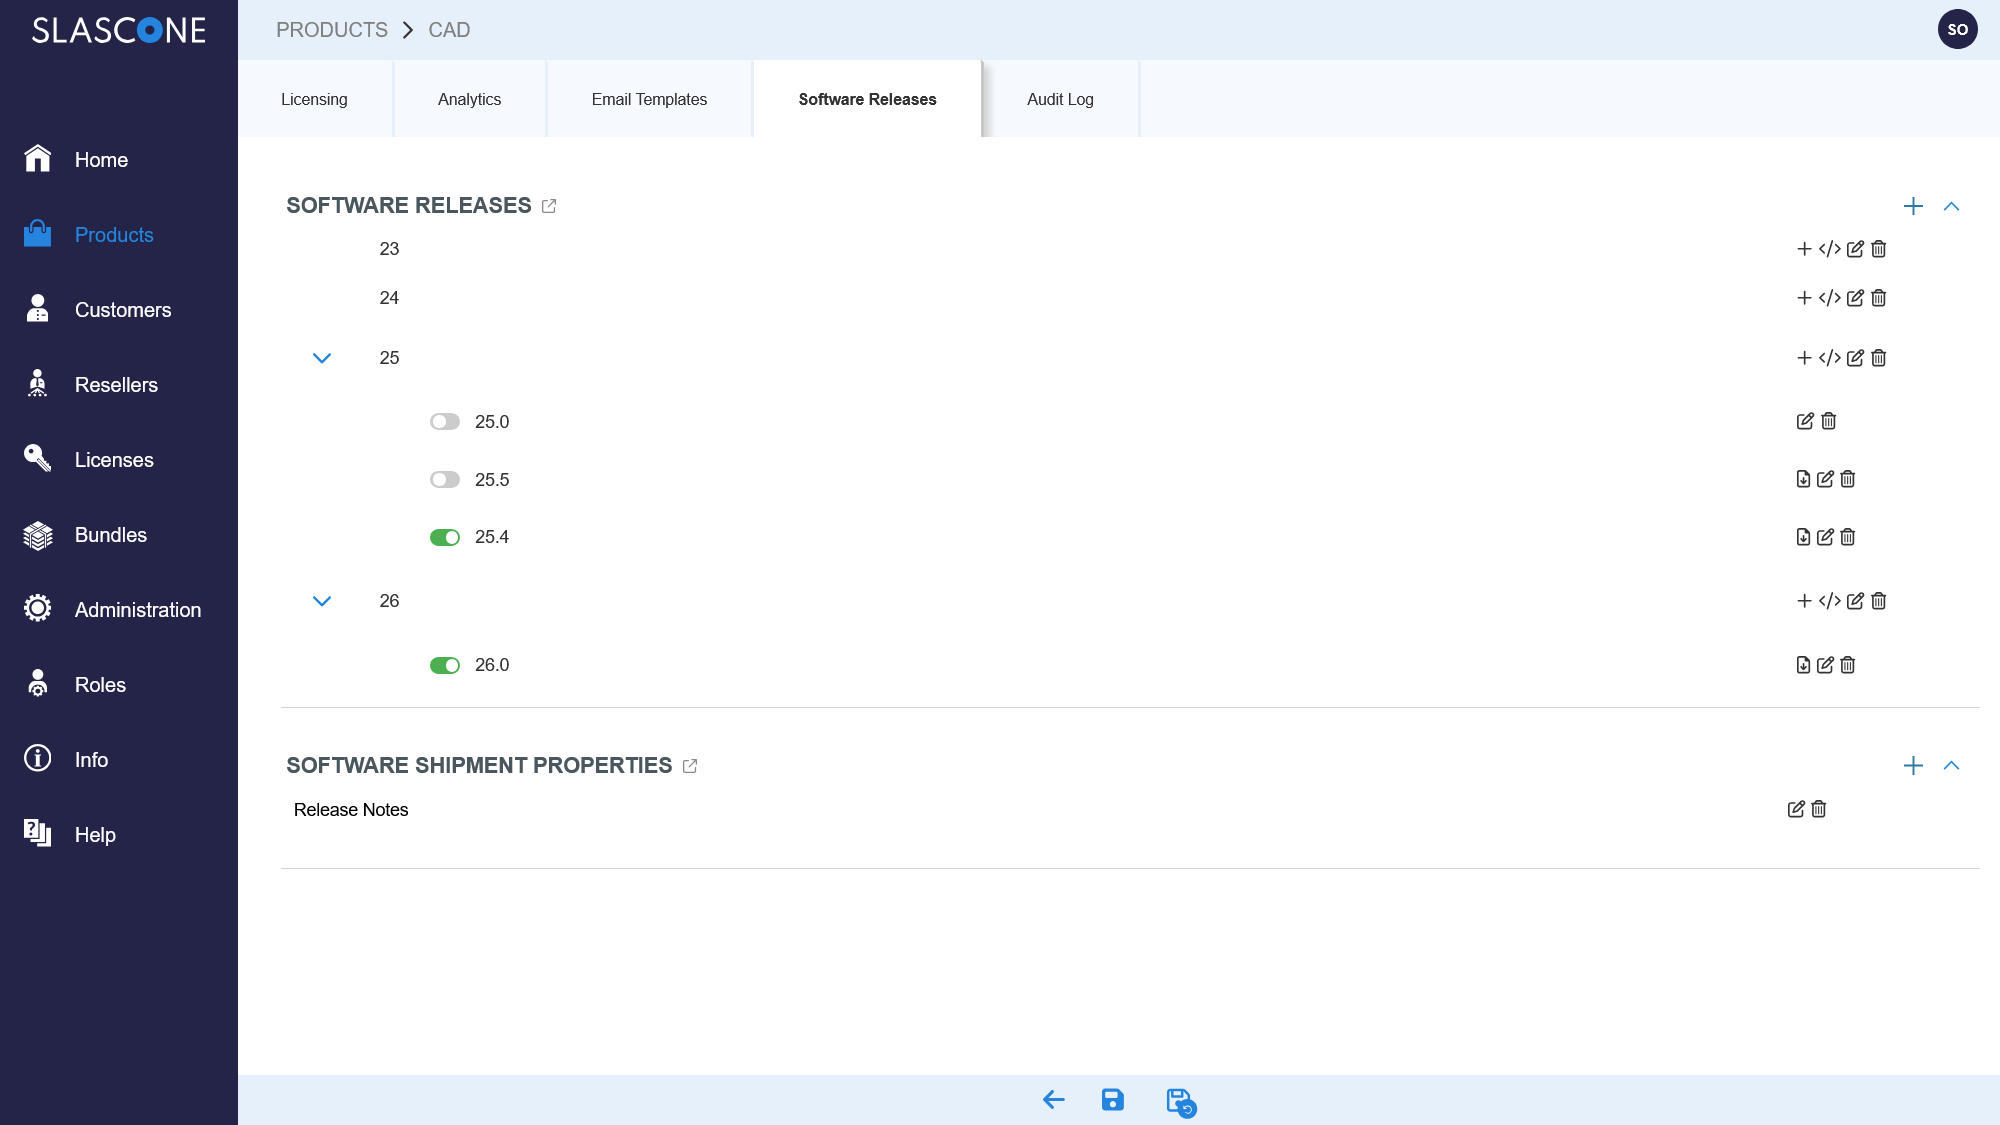This screenshot has width=2000, height=1125.
Task: Navigate to Customers in the sidebar
Action: tap(122, 310)
